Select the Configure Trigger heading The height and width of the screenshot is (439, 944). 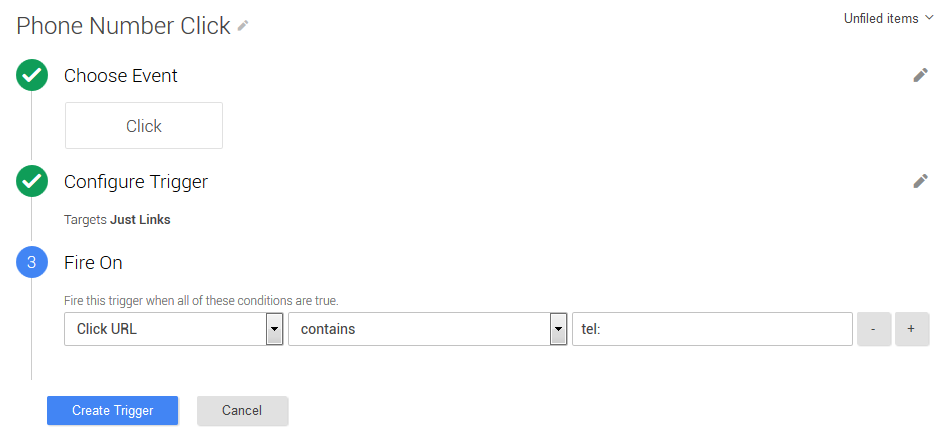[x=136, y=182]
